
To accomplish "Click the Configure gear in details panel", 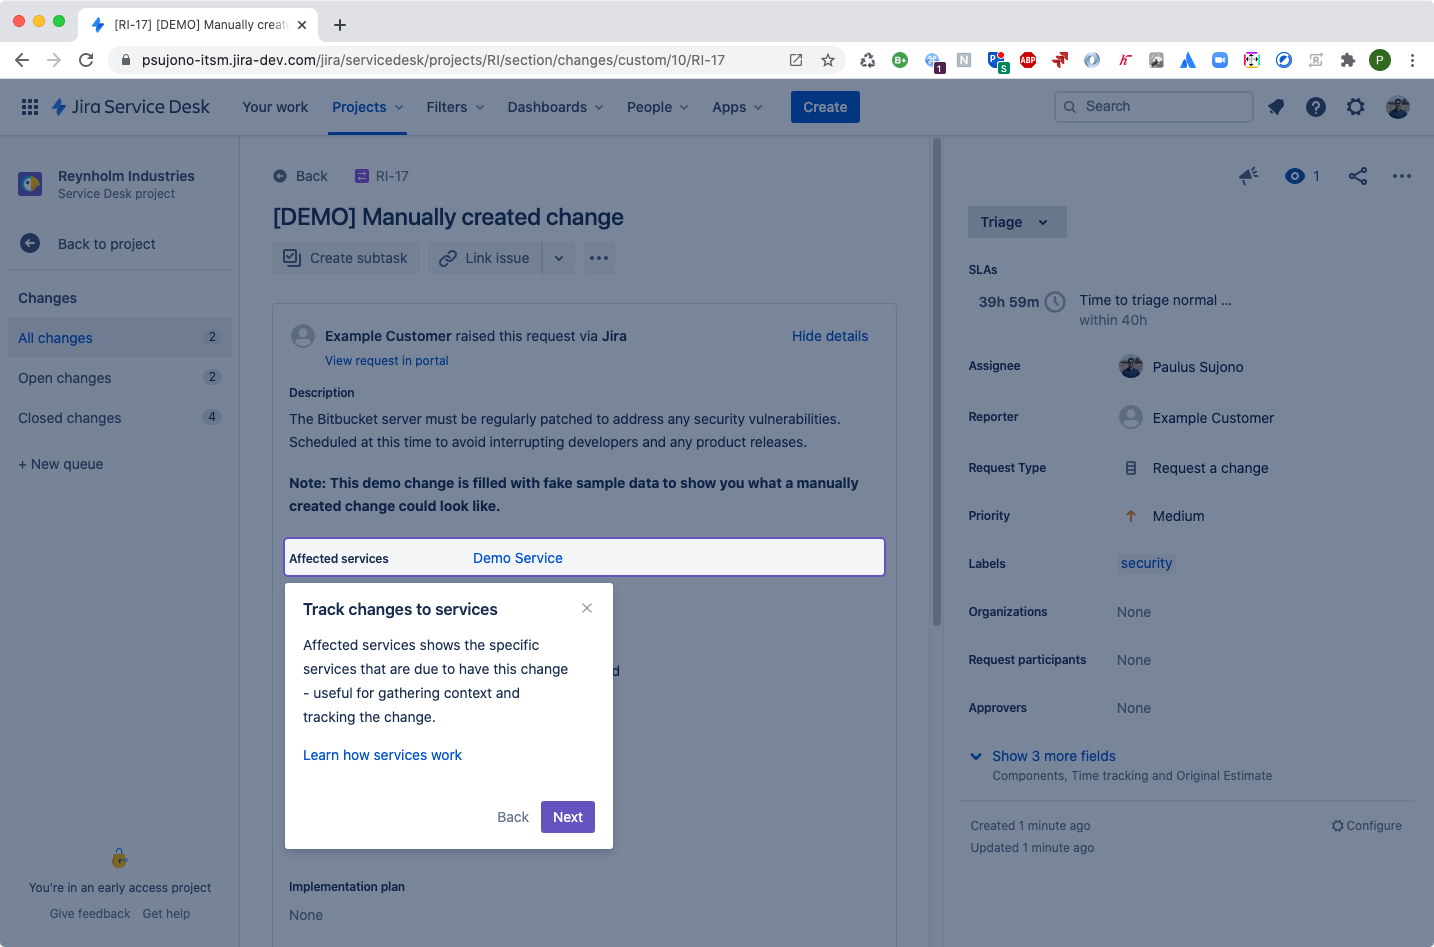I will tap(1366, 825).
